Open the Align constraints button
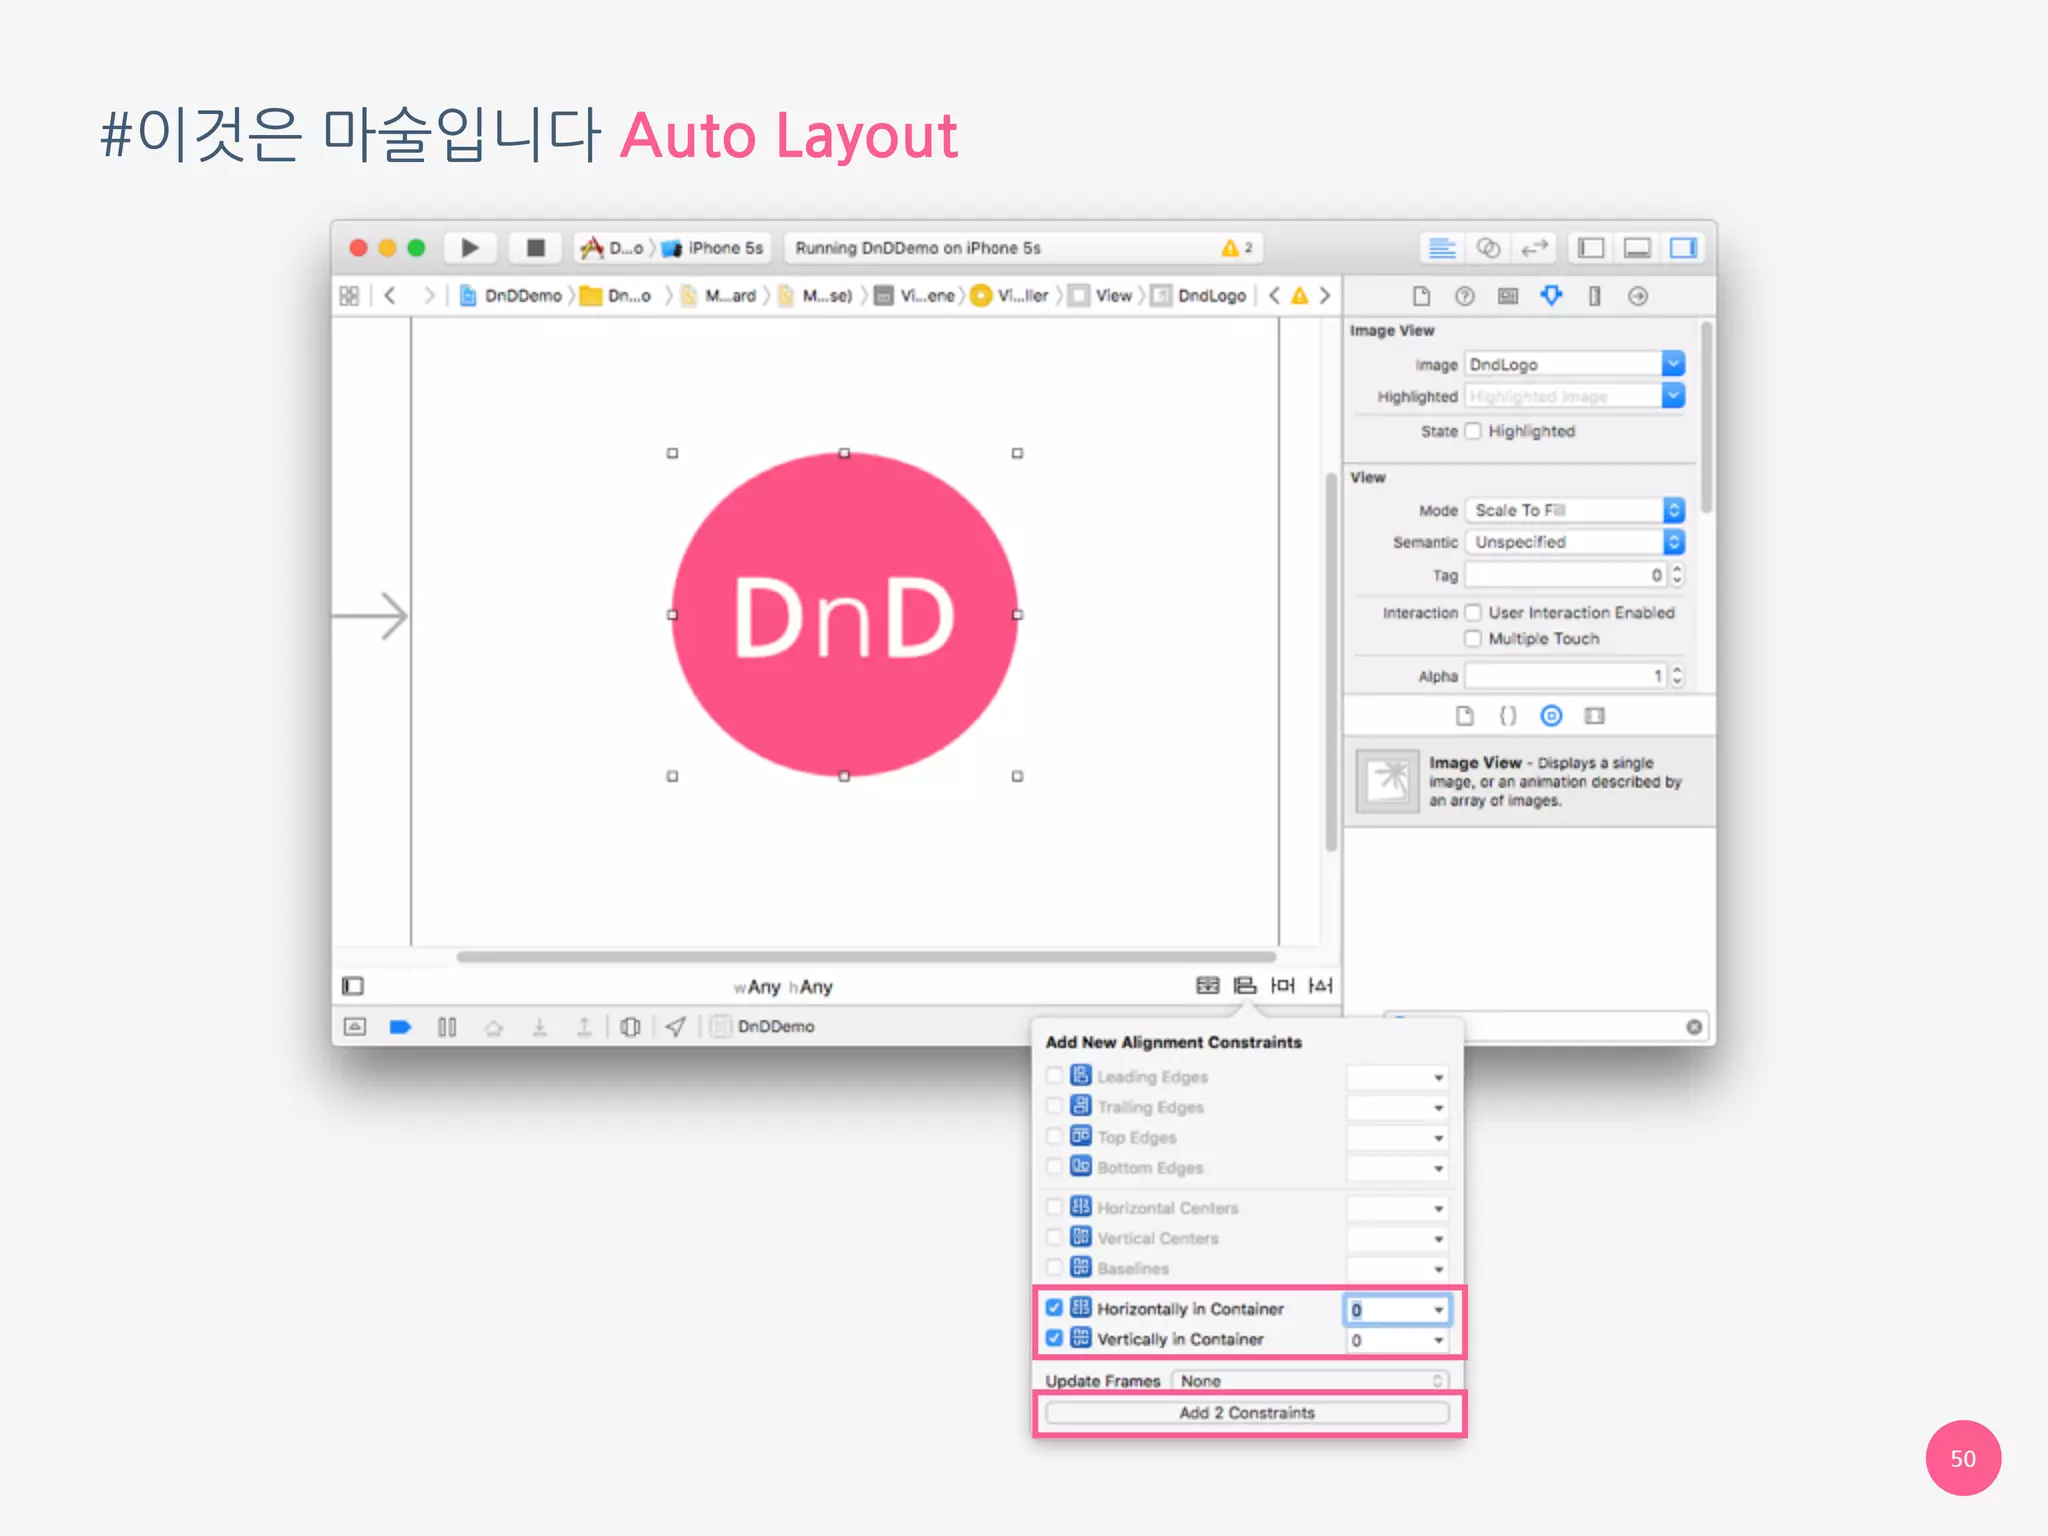Screen dimensions: 2048x1536 click(x=1245, y=986)
